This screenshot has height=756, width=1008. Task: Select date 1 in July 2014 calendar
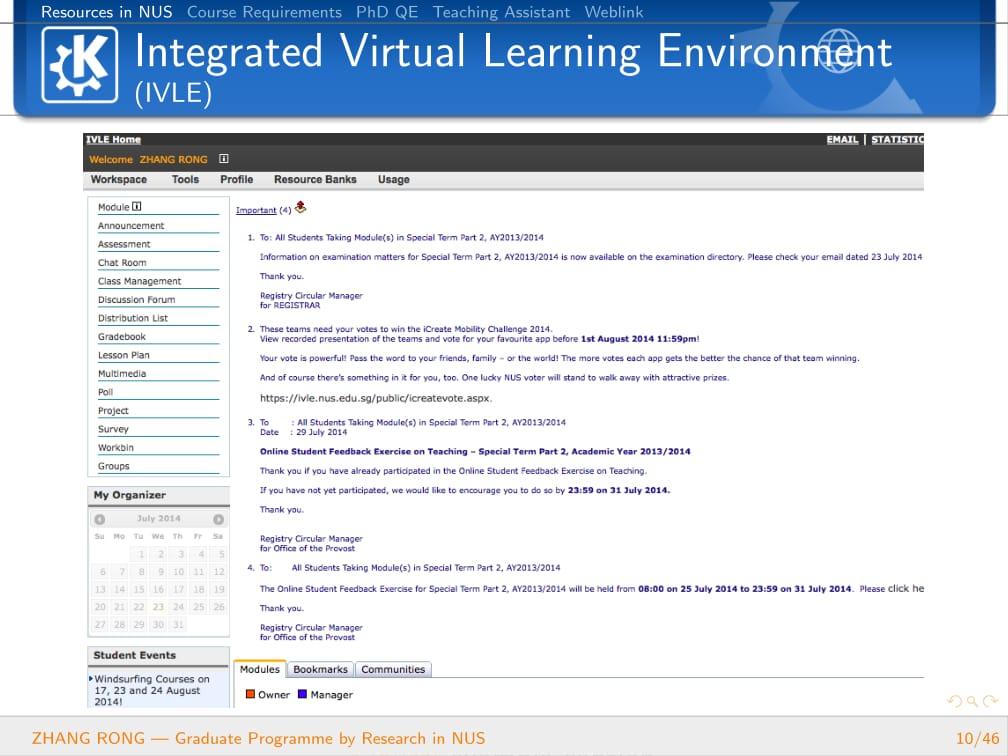click(141, 554)
